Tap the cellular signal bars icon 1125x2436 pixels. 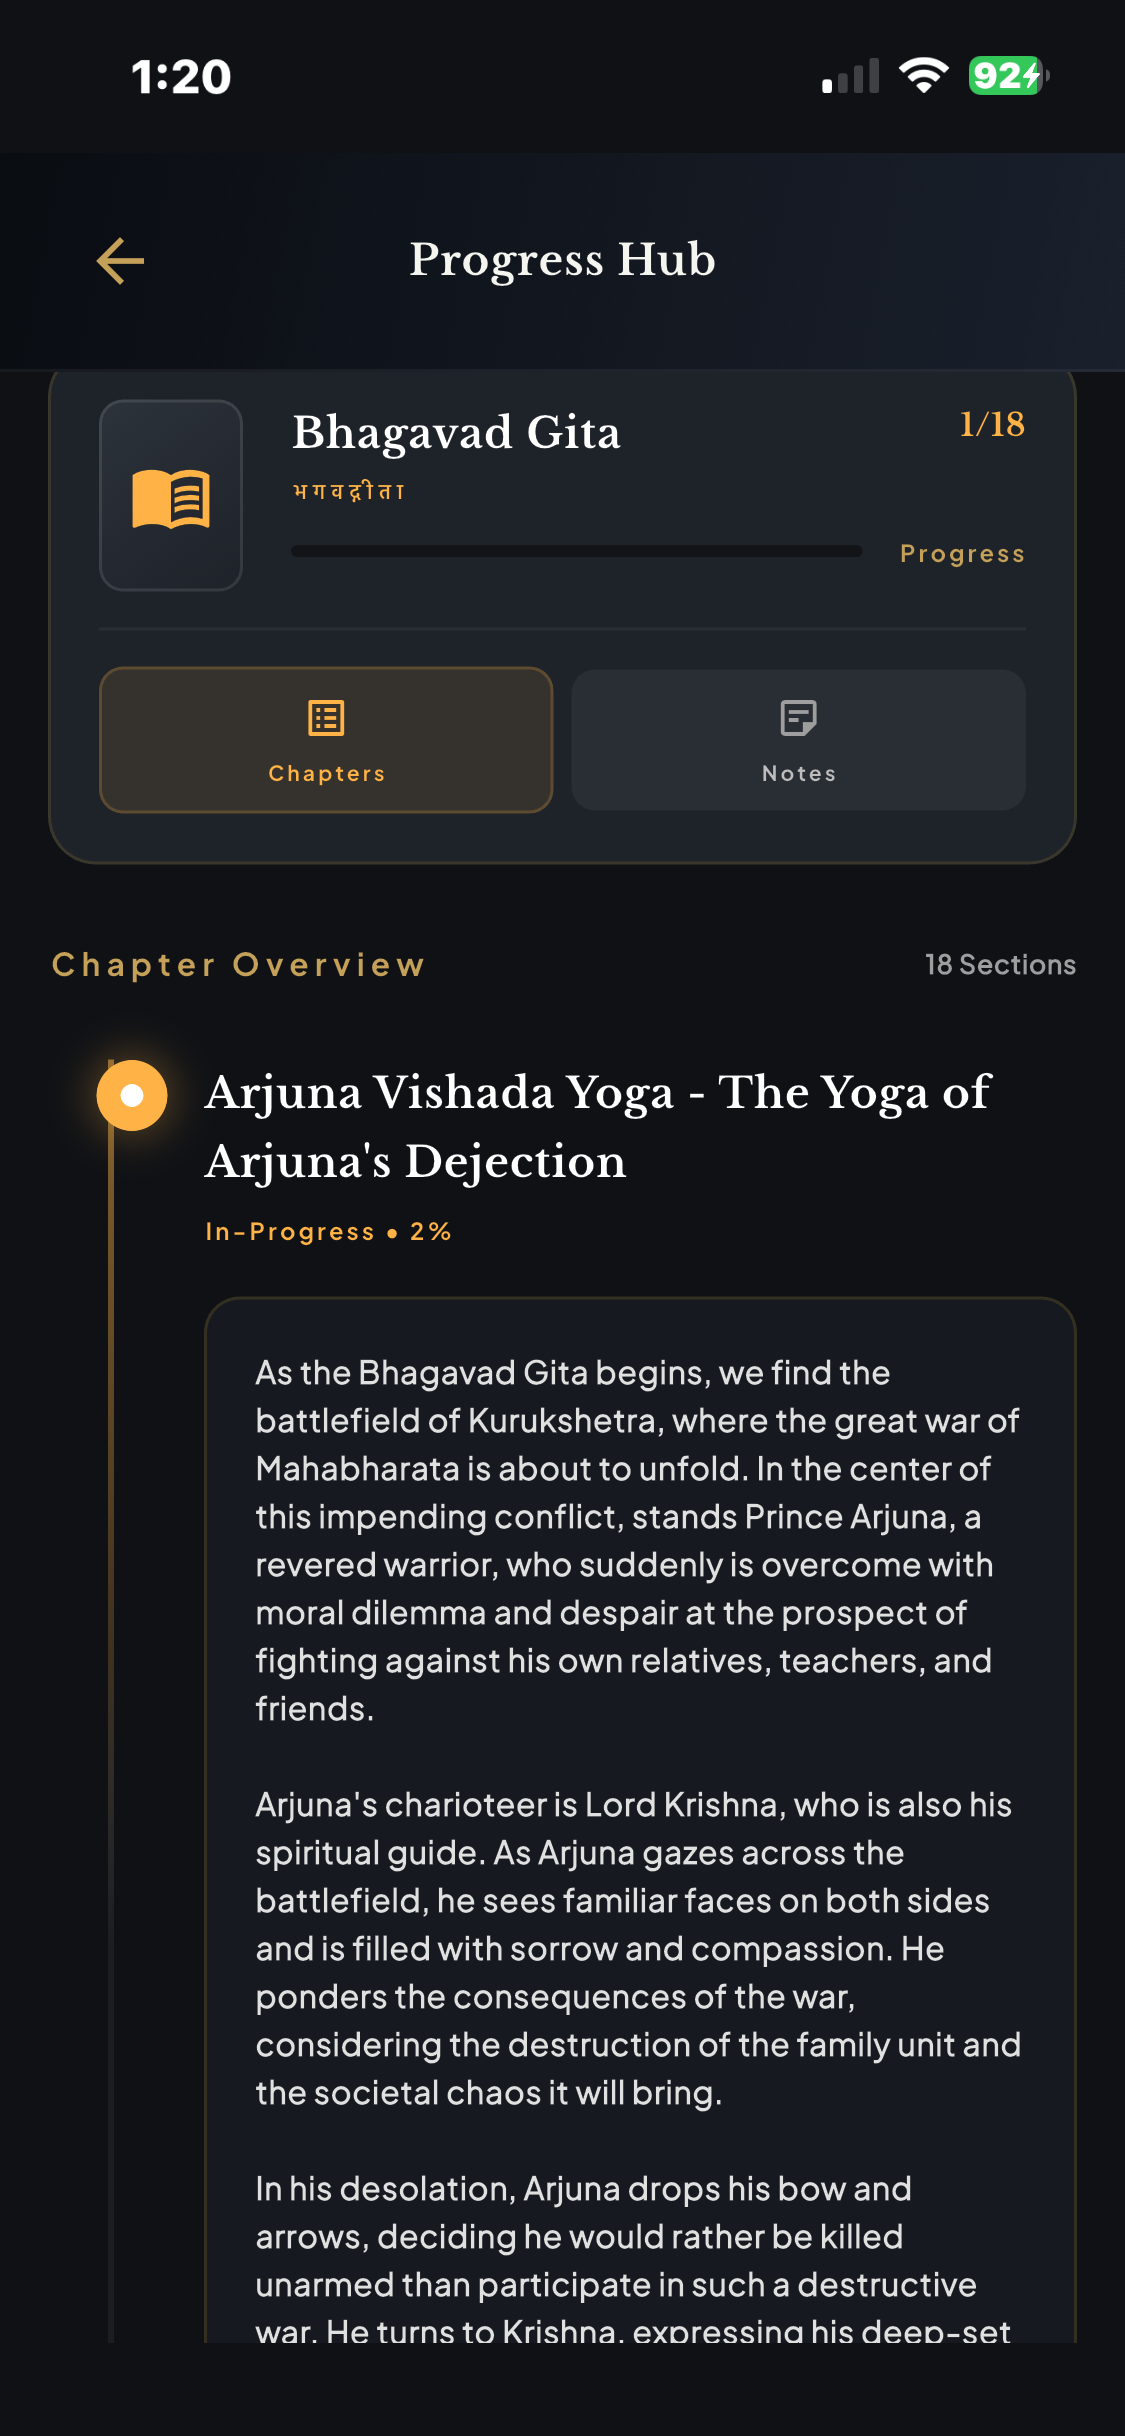point(850,76)
